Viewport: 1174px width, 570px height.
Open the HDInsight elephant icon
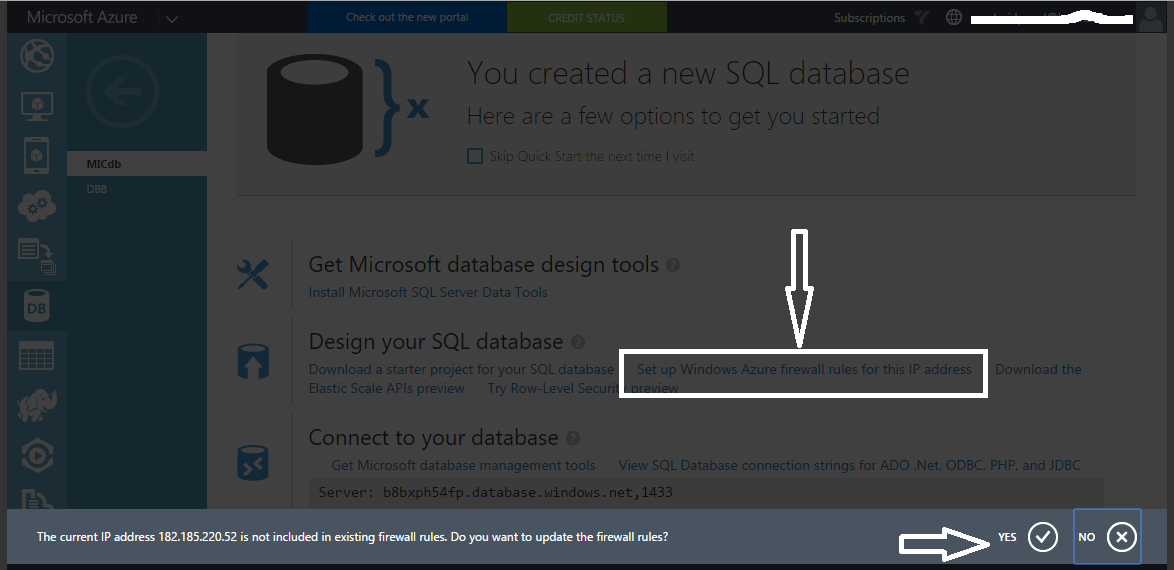tap(36, 405)
